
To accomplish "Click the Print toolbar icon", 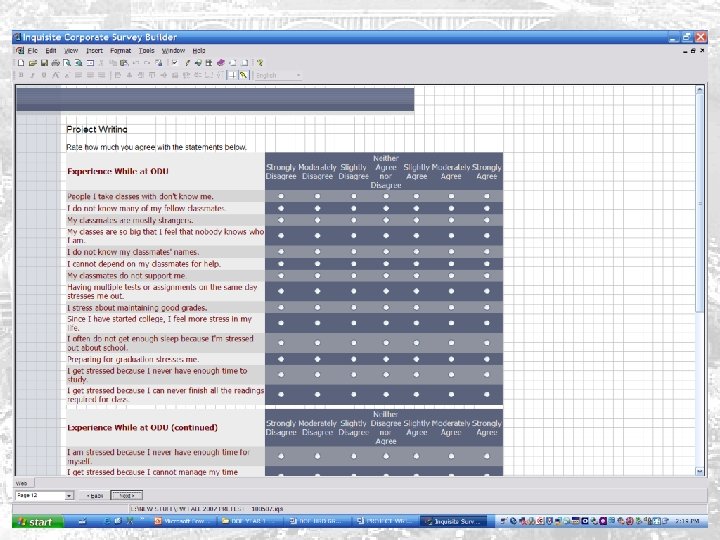I will [x=56, y=63].
